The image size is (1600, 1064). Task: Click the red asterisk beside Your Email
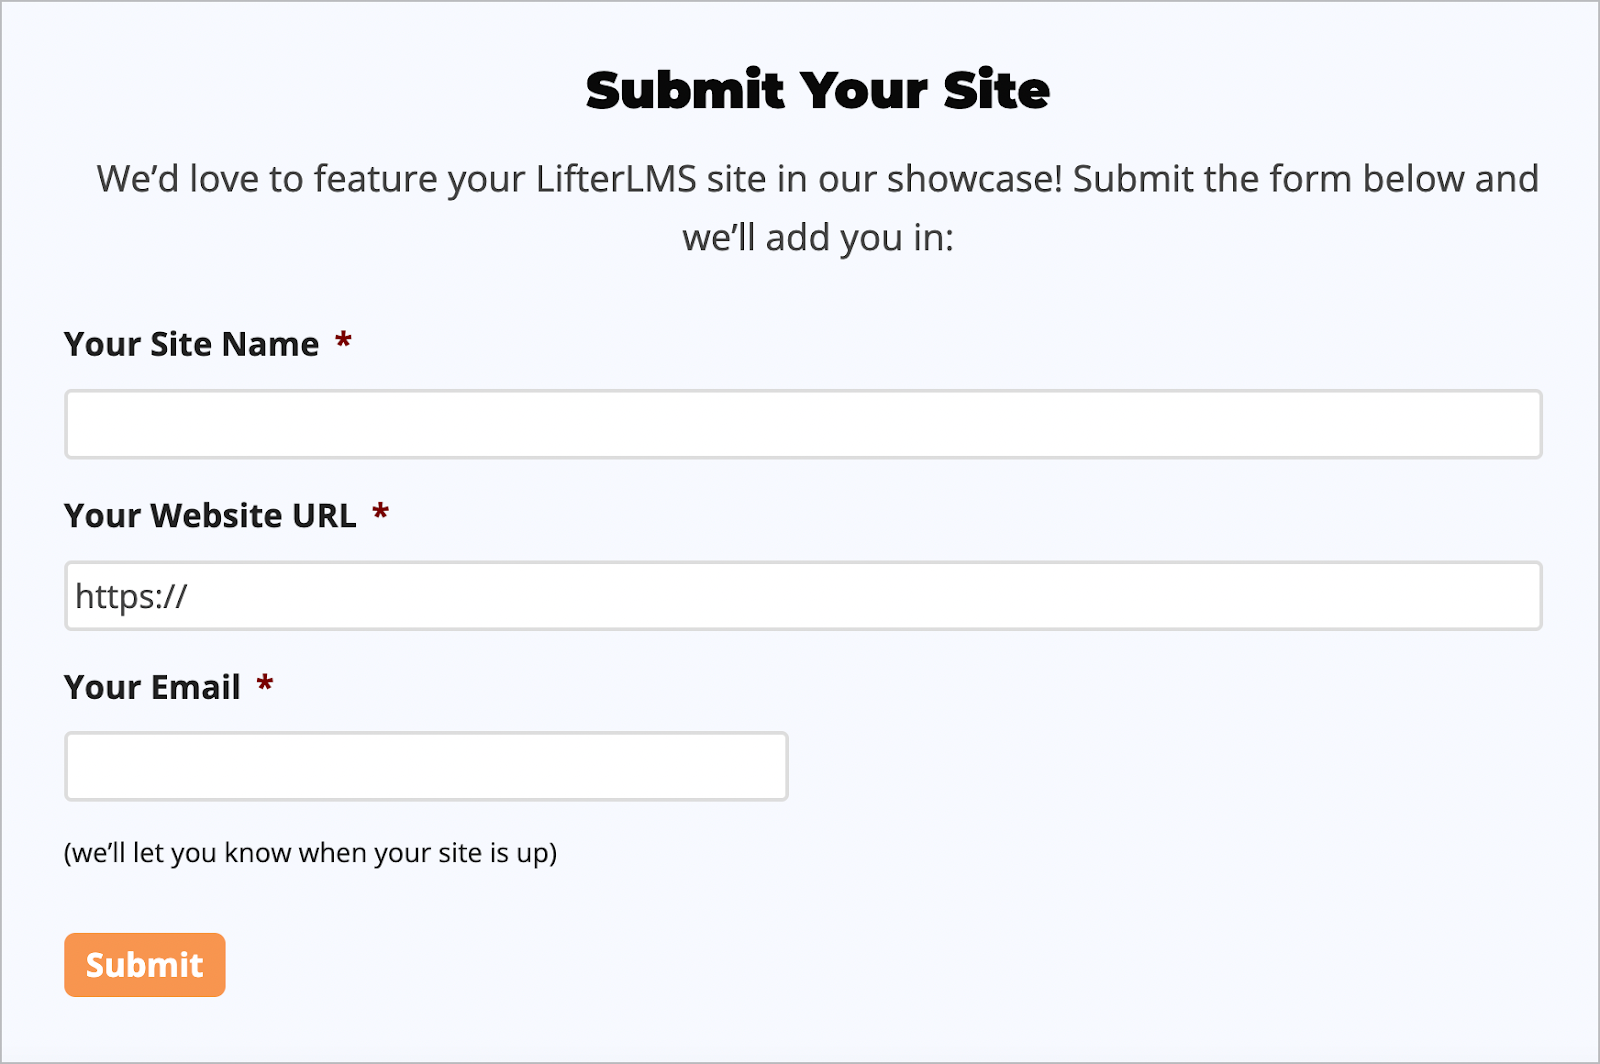265,686
